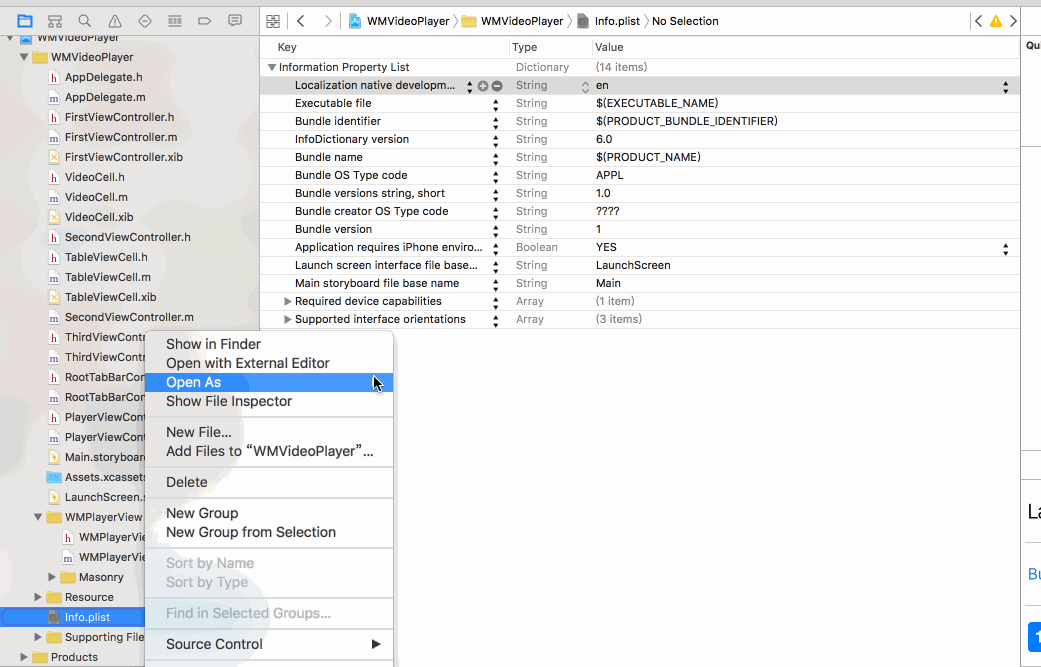Select AppDelegate.m in navigator
This screenshot has width=1041, height=667.
click(104, 97)
